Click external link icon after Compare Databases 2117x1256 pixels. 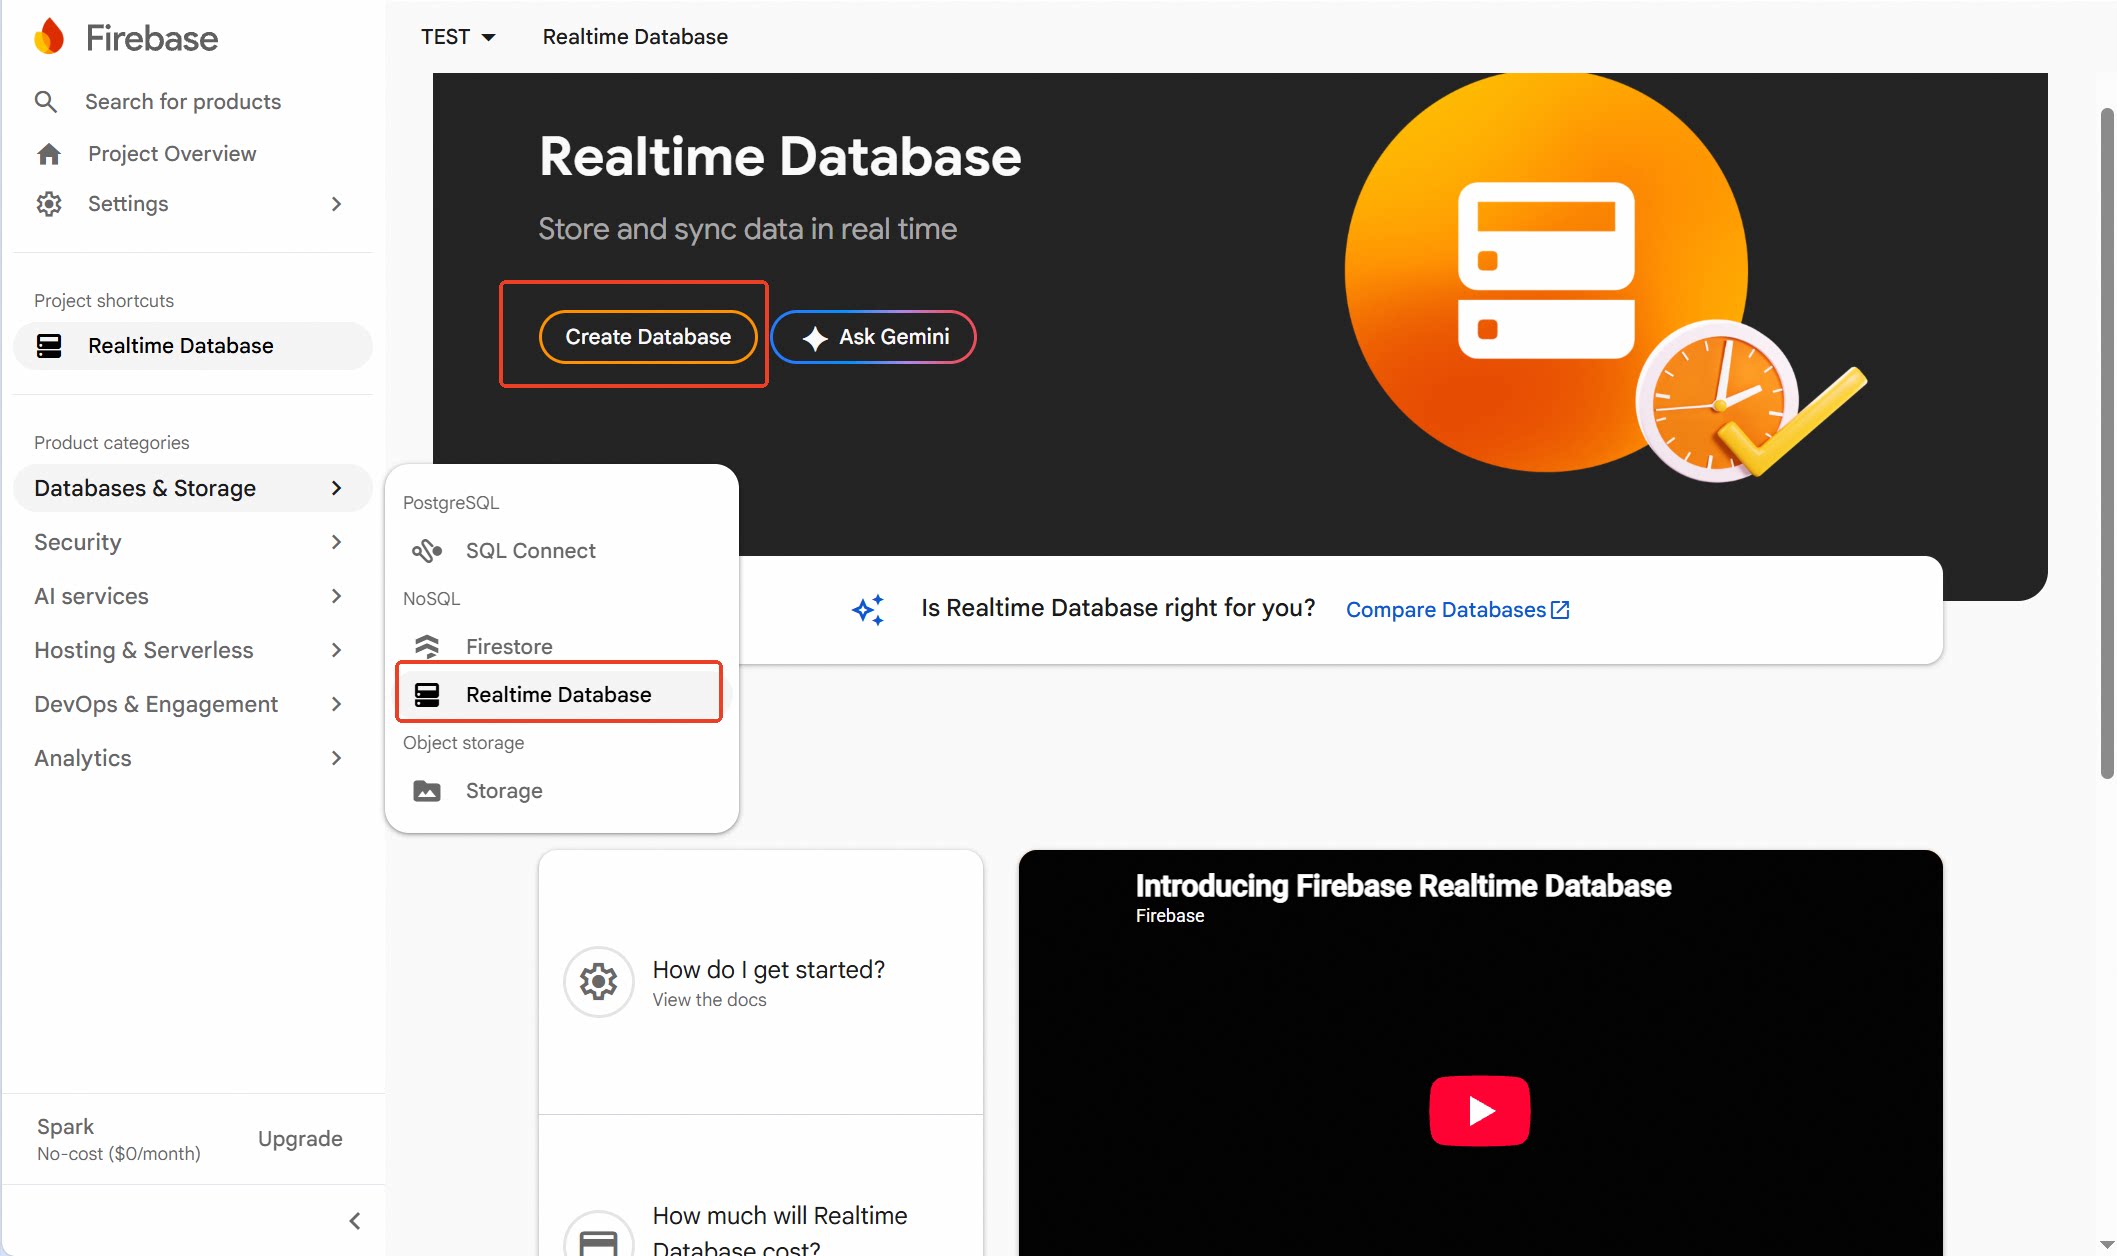point(1560,610)
